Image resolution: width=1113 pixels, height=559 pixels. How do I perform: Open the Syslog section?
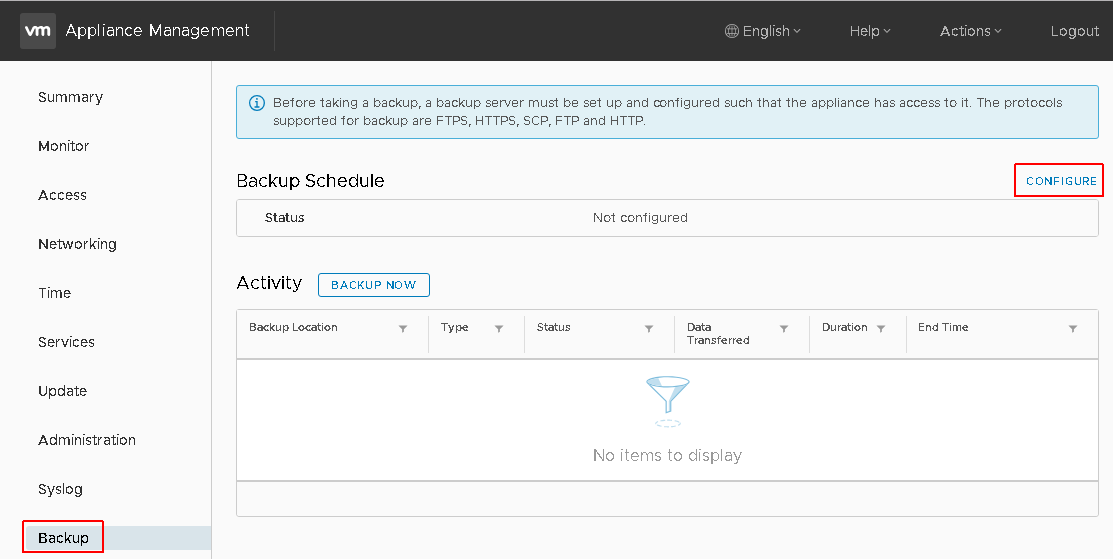[60, 489]
